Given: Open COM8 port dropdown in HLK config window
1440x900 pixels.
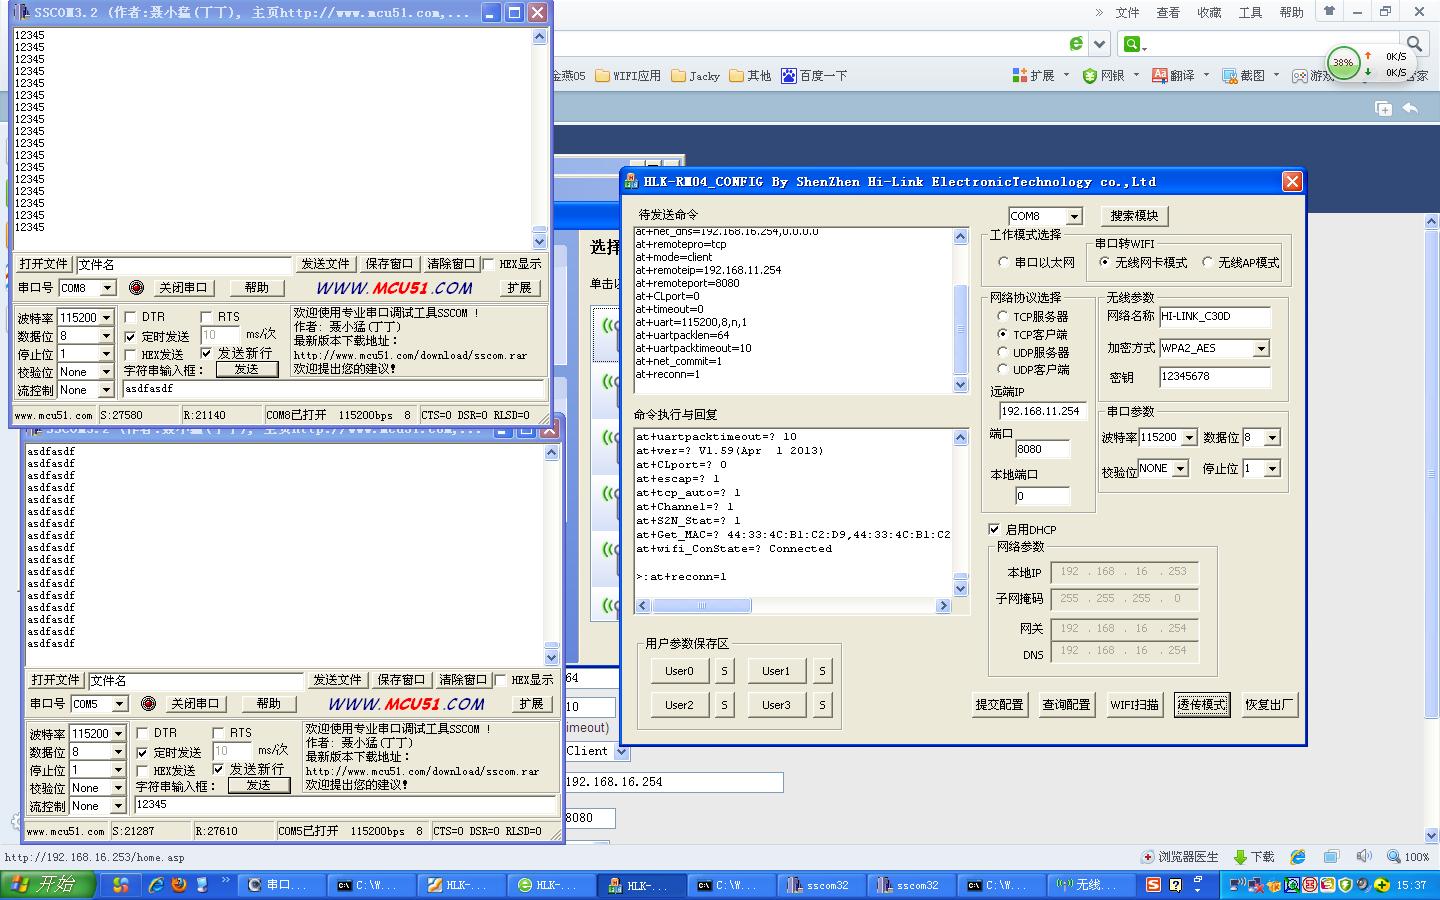Looking at the screenshot, I should [1074, 216].
